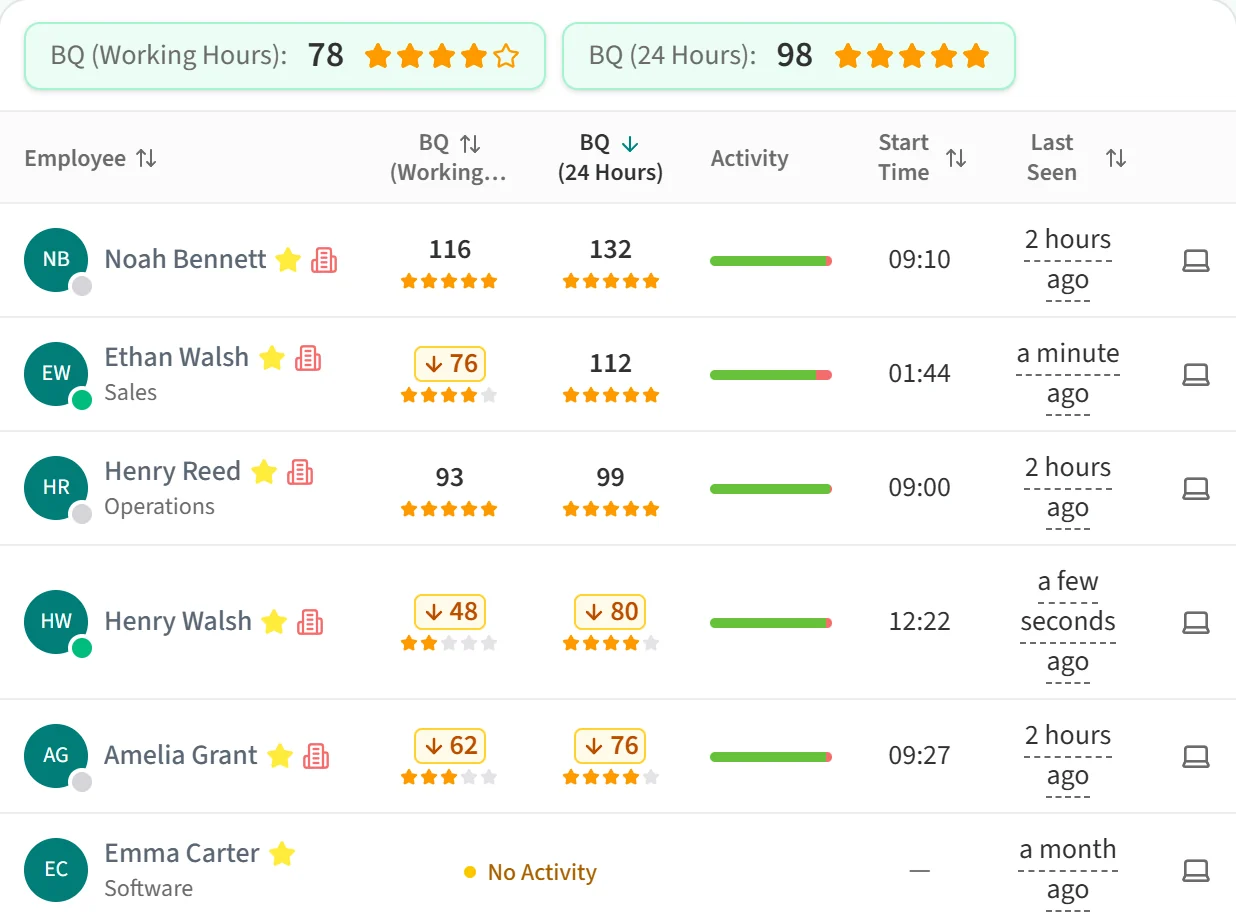Viewport: 1236px width, 920px height.
Task: Toggle the favorite star beside Noah Bennett
Action: pyautogui.click(x=288, y=260)
